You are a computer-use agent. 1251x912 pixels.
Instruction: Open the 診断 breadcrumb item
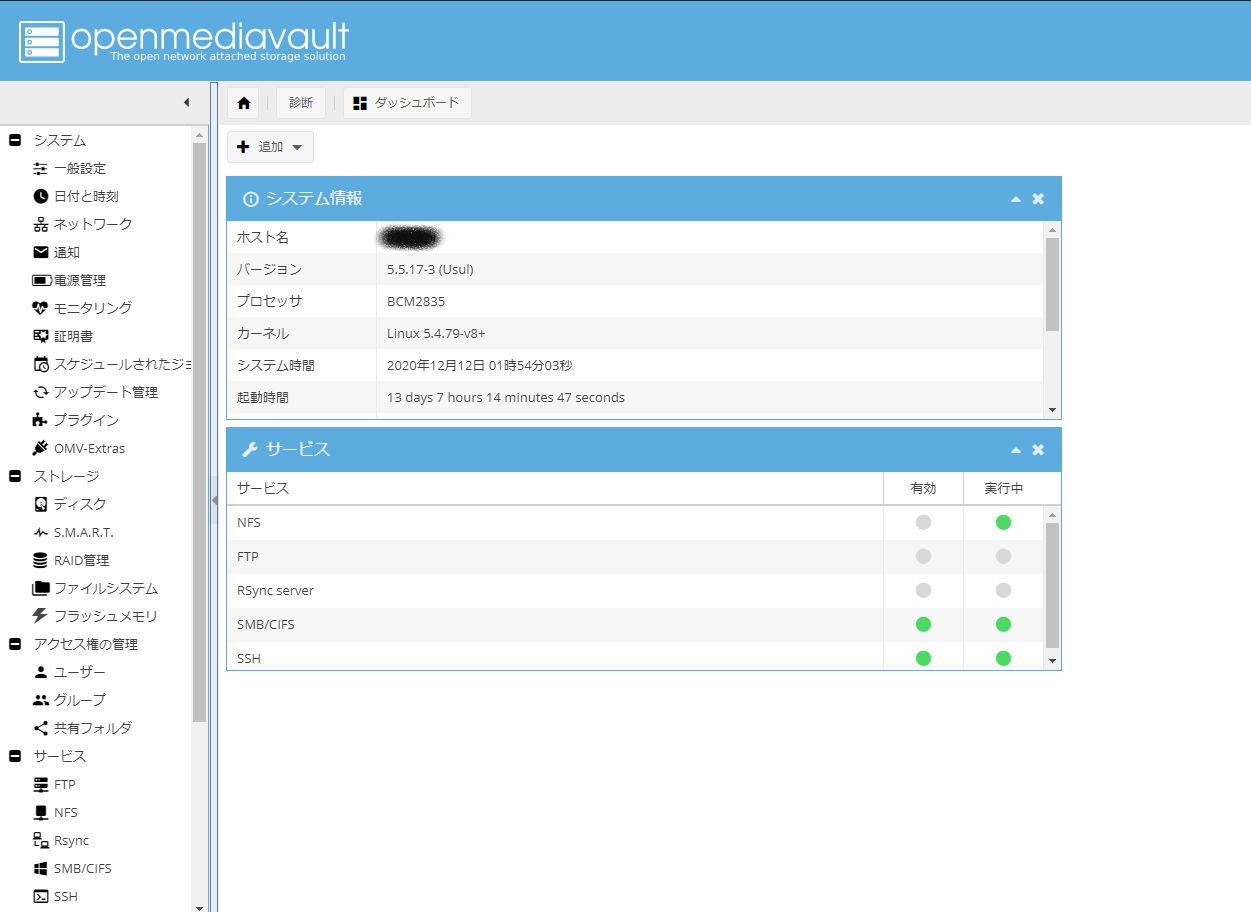[301, 103]
